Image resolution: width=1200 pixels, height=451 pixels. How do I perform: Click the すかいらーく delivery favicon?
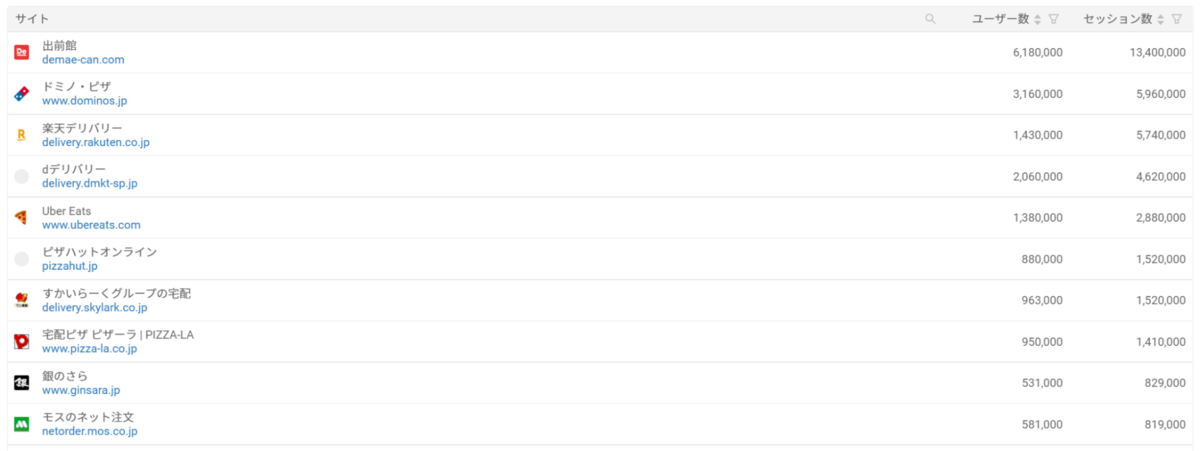(x=22, y=300)
